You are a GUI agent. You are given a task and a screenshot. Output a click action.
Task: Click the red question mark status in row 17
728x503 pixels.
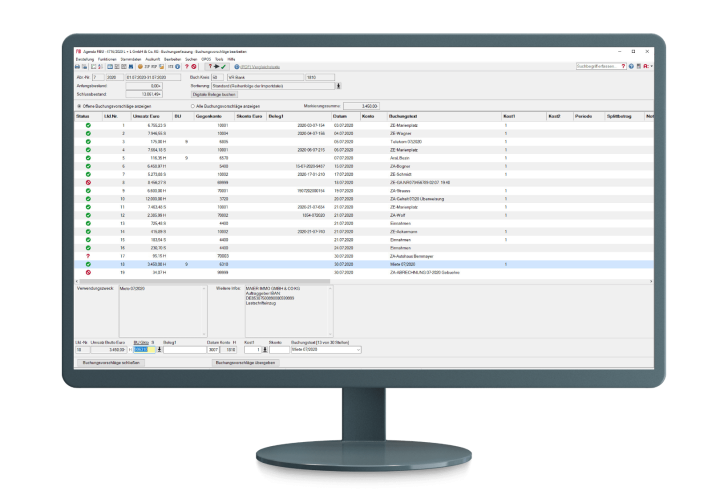(x=87, y=256)
